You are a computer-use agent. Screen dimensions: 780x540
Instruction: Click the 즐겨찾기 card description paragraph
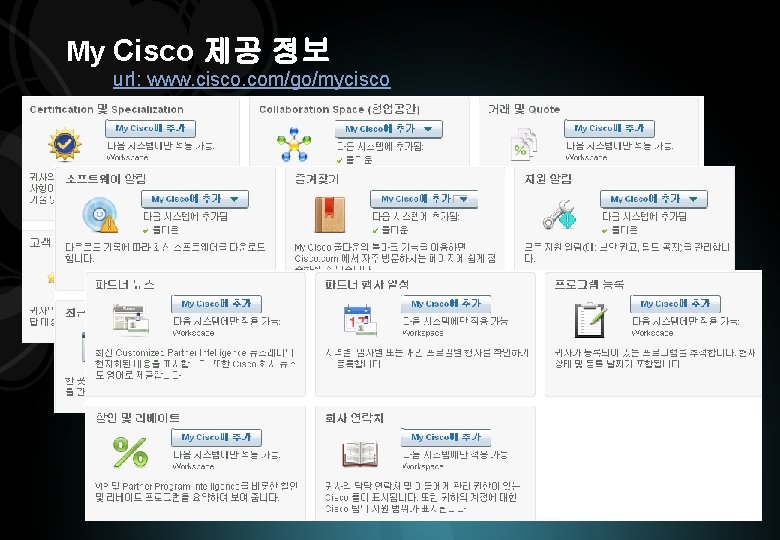coord(395,256)
